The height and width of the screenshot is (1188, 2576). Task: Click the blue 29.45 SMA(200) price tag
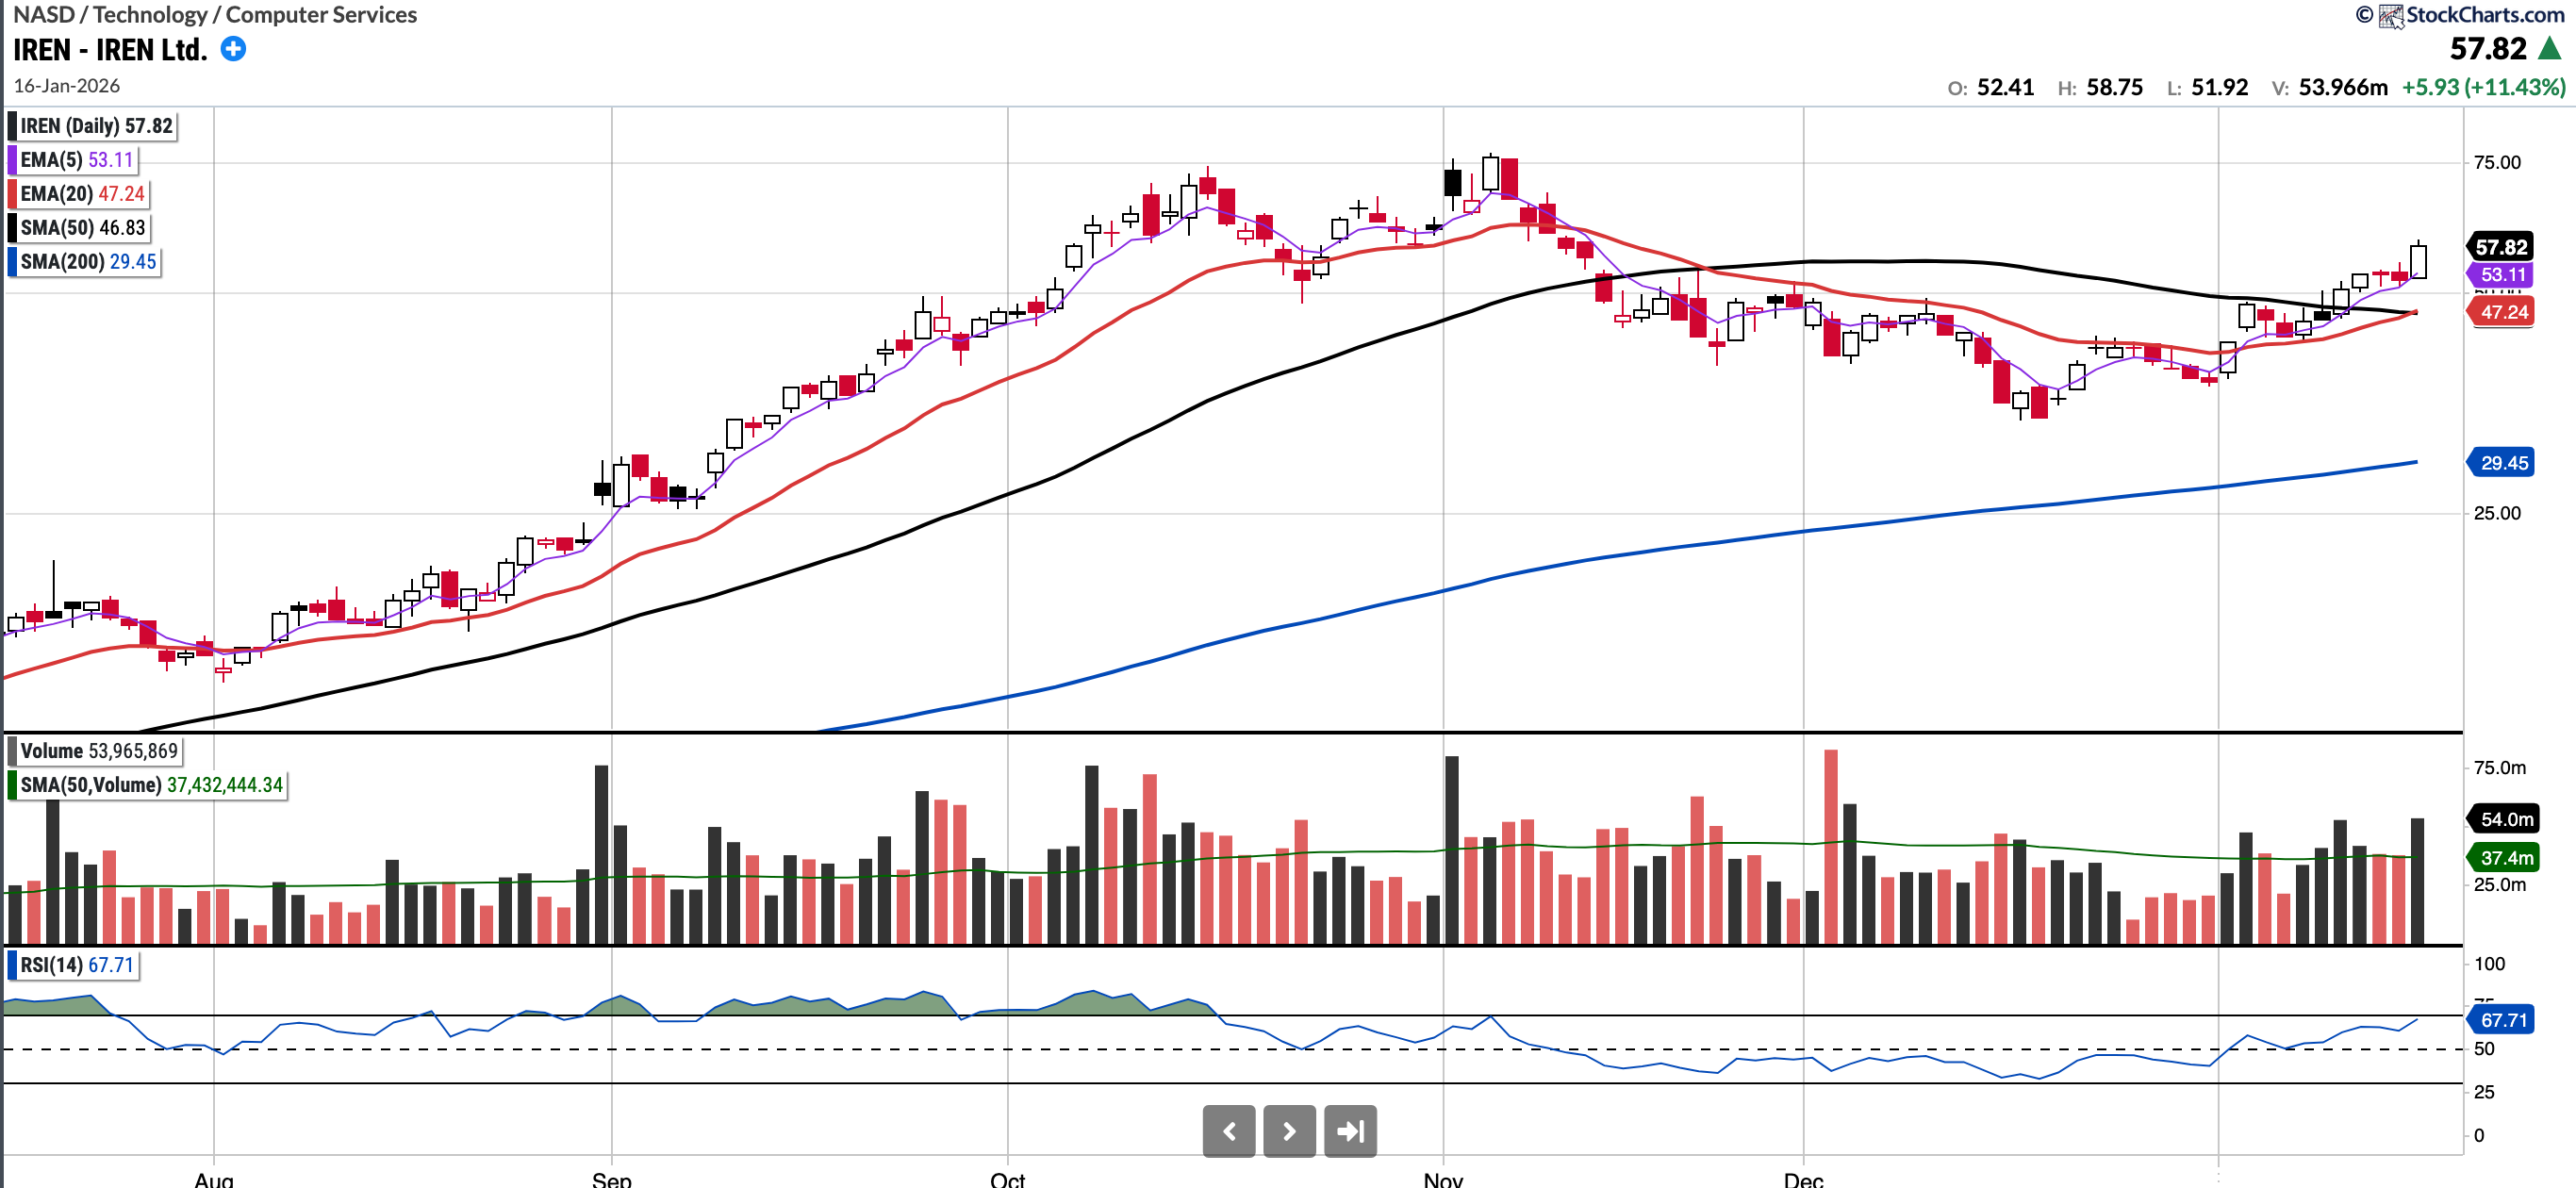(x=2503, y=463)
